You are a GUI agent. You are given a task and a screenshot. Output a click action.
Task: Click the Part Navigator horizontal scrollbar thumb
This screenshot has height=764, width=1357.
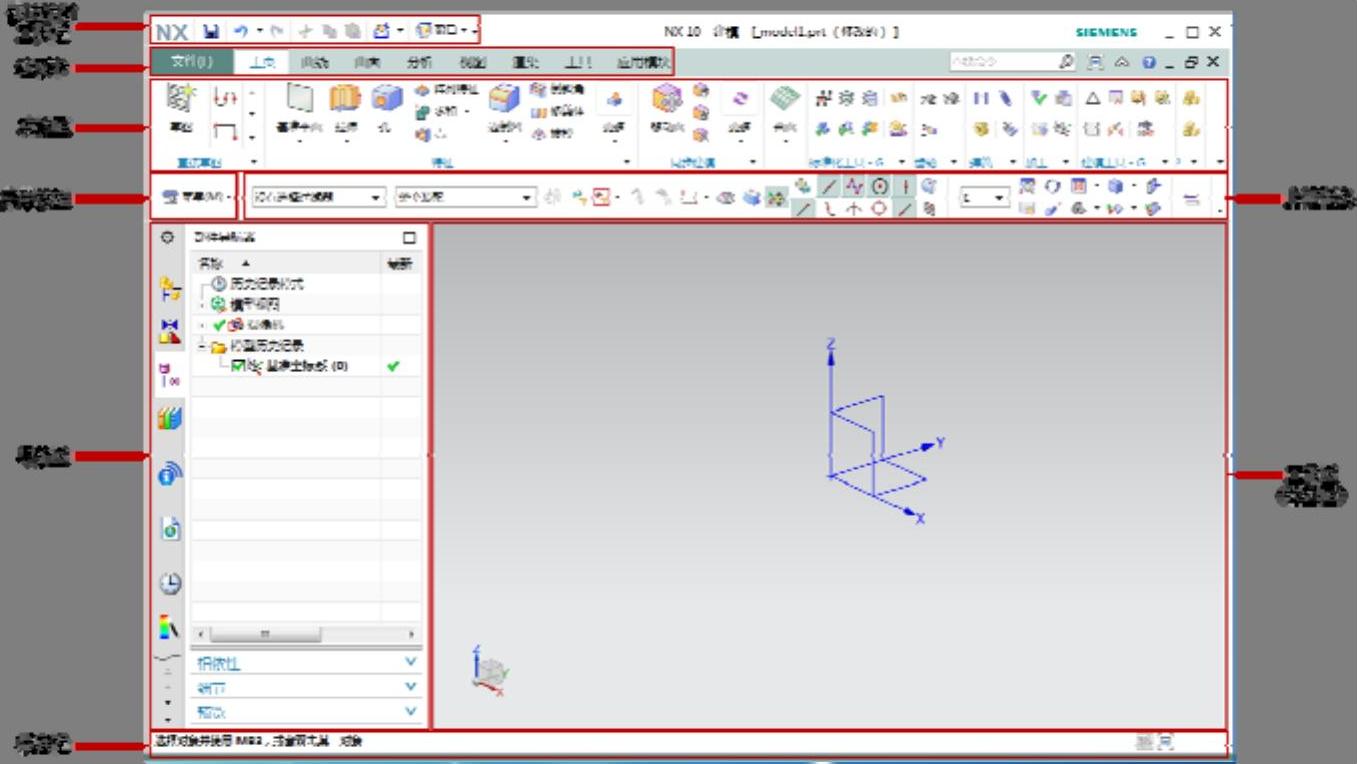[x=265, y=634]
